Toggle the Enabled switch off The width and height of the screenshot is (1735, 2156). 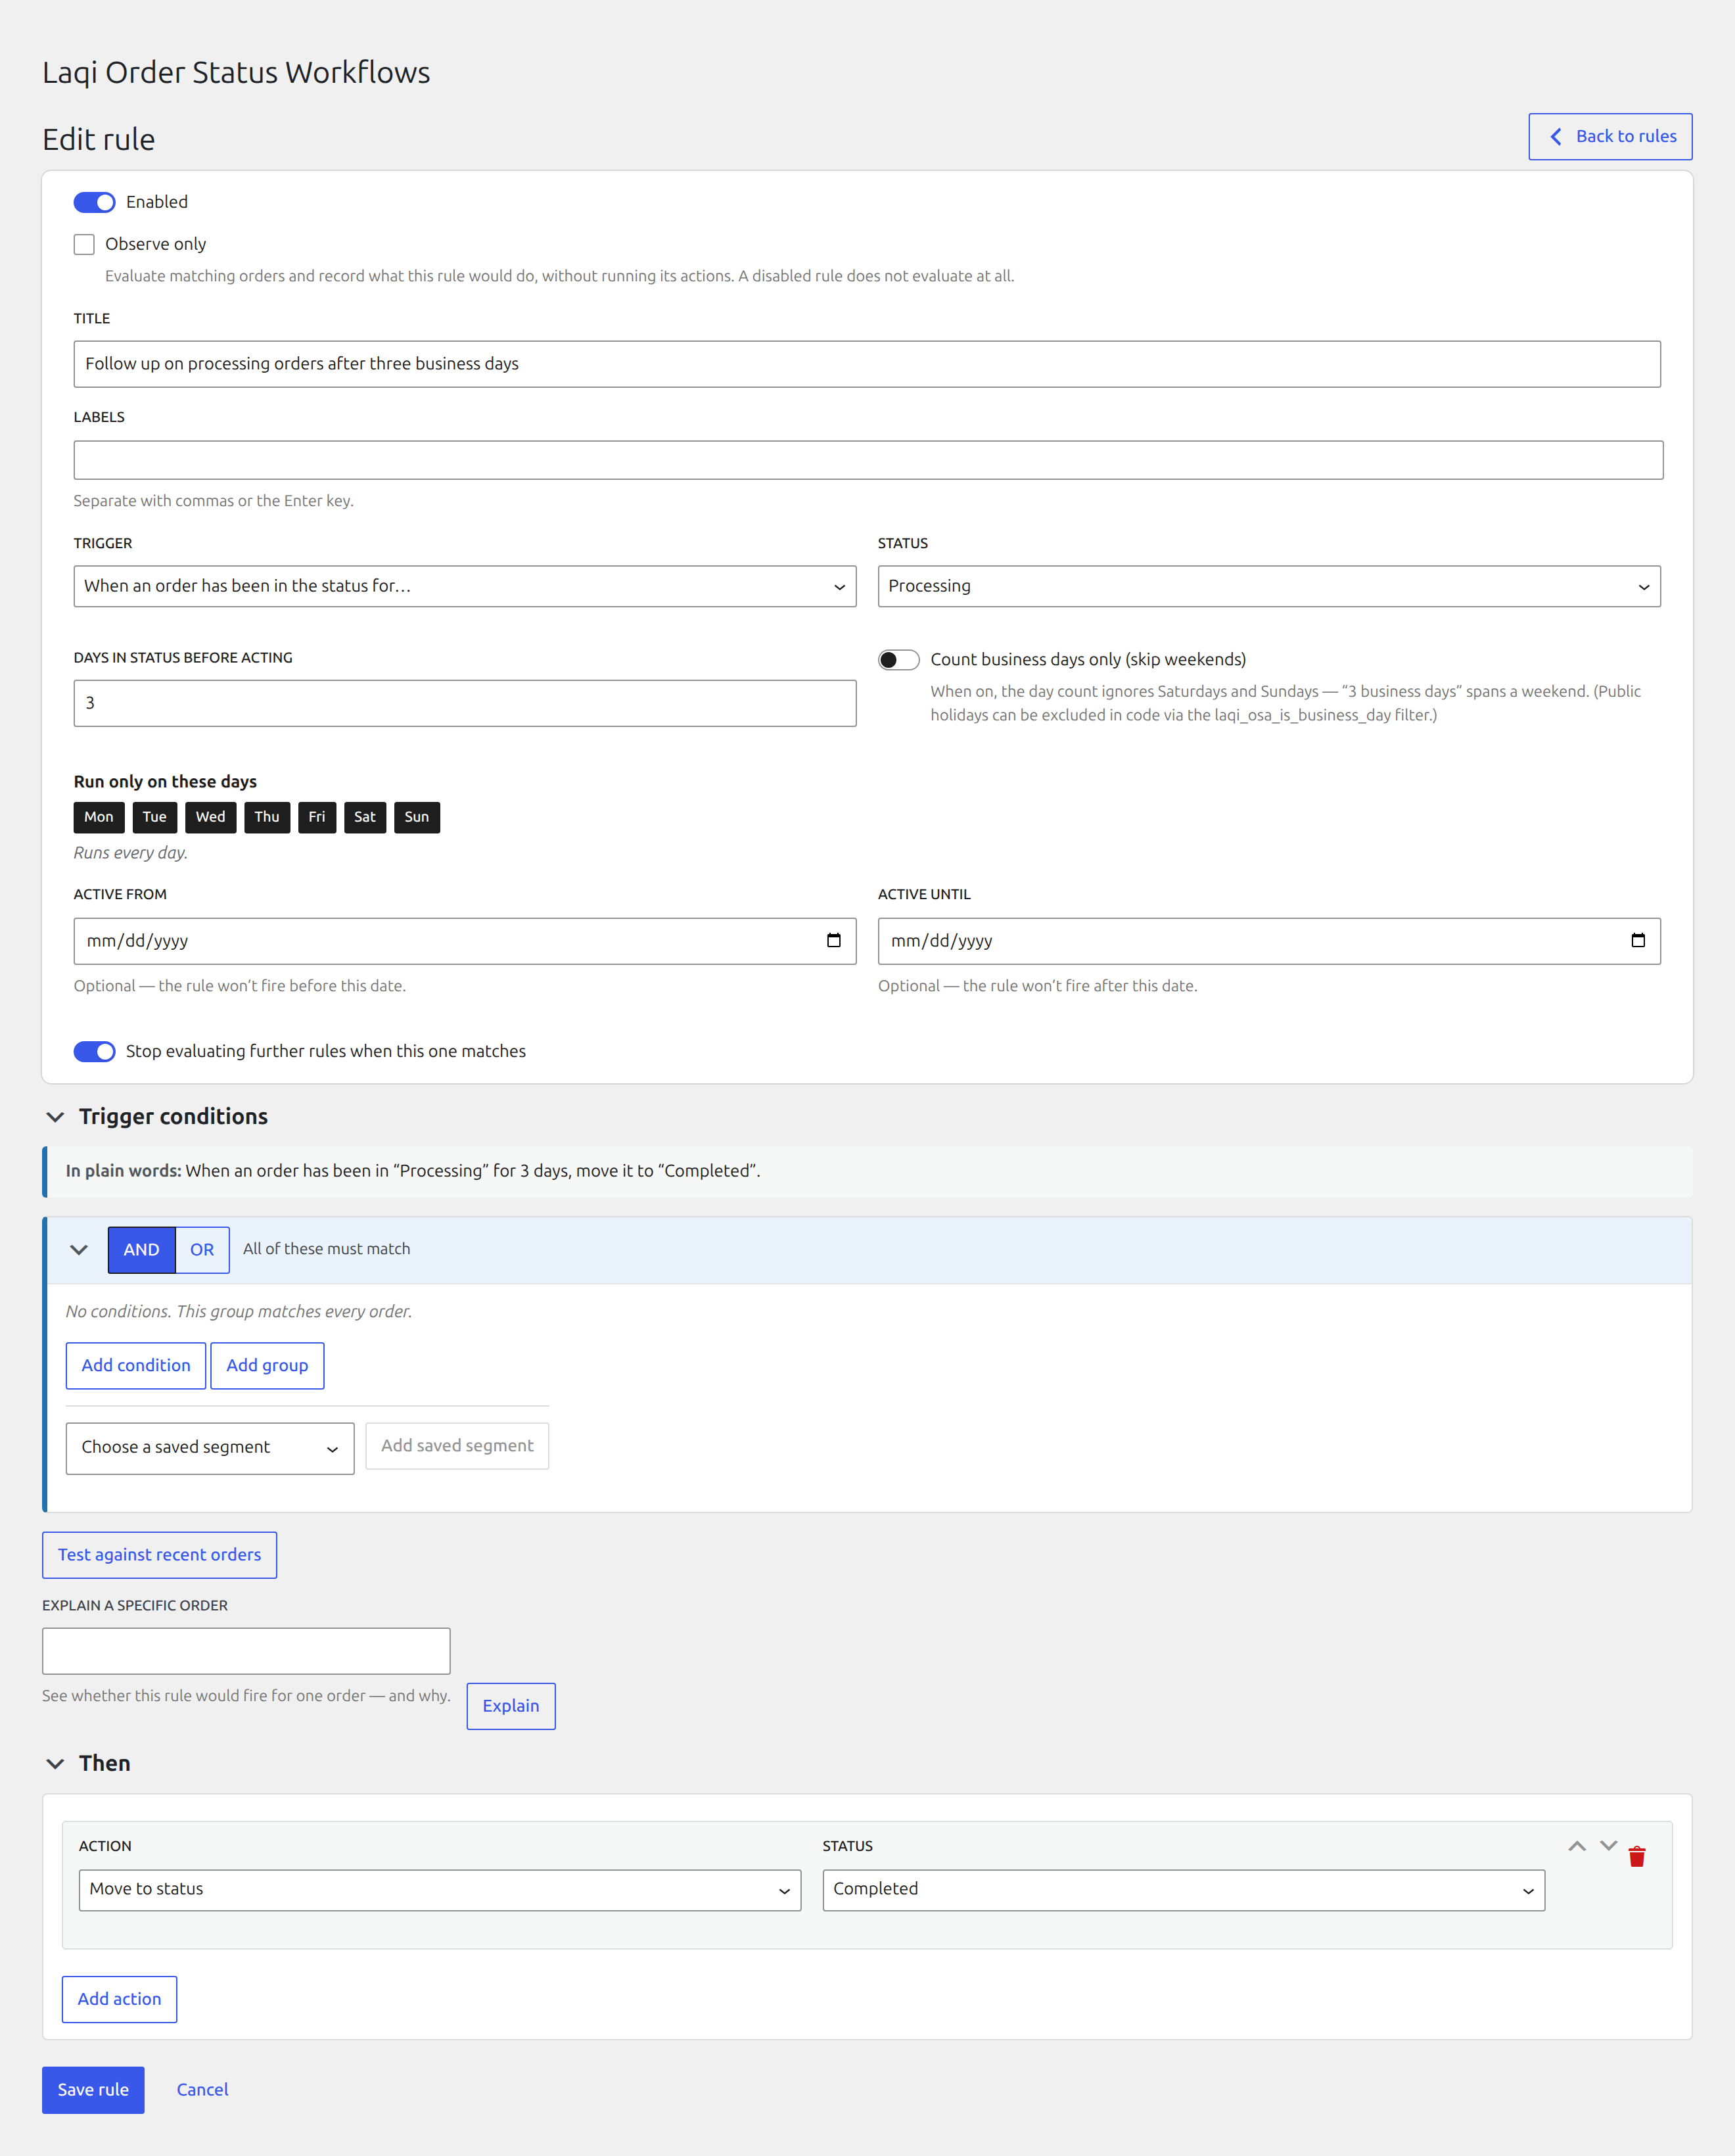[x=94, y=203]
